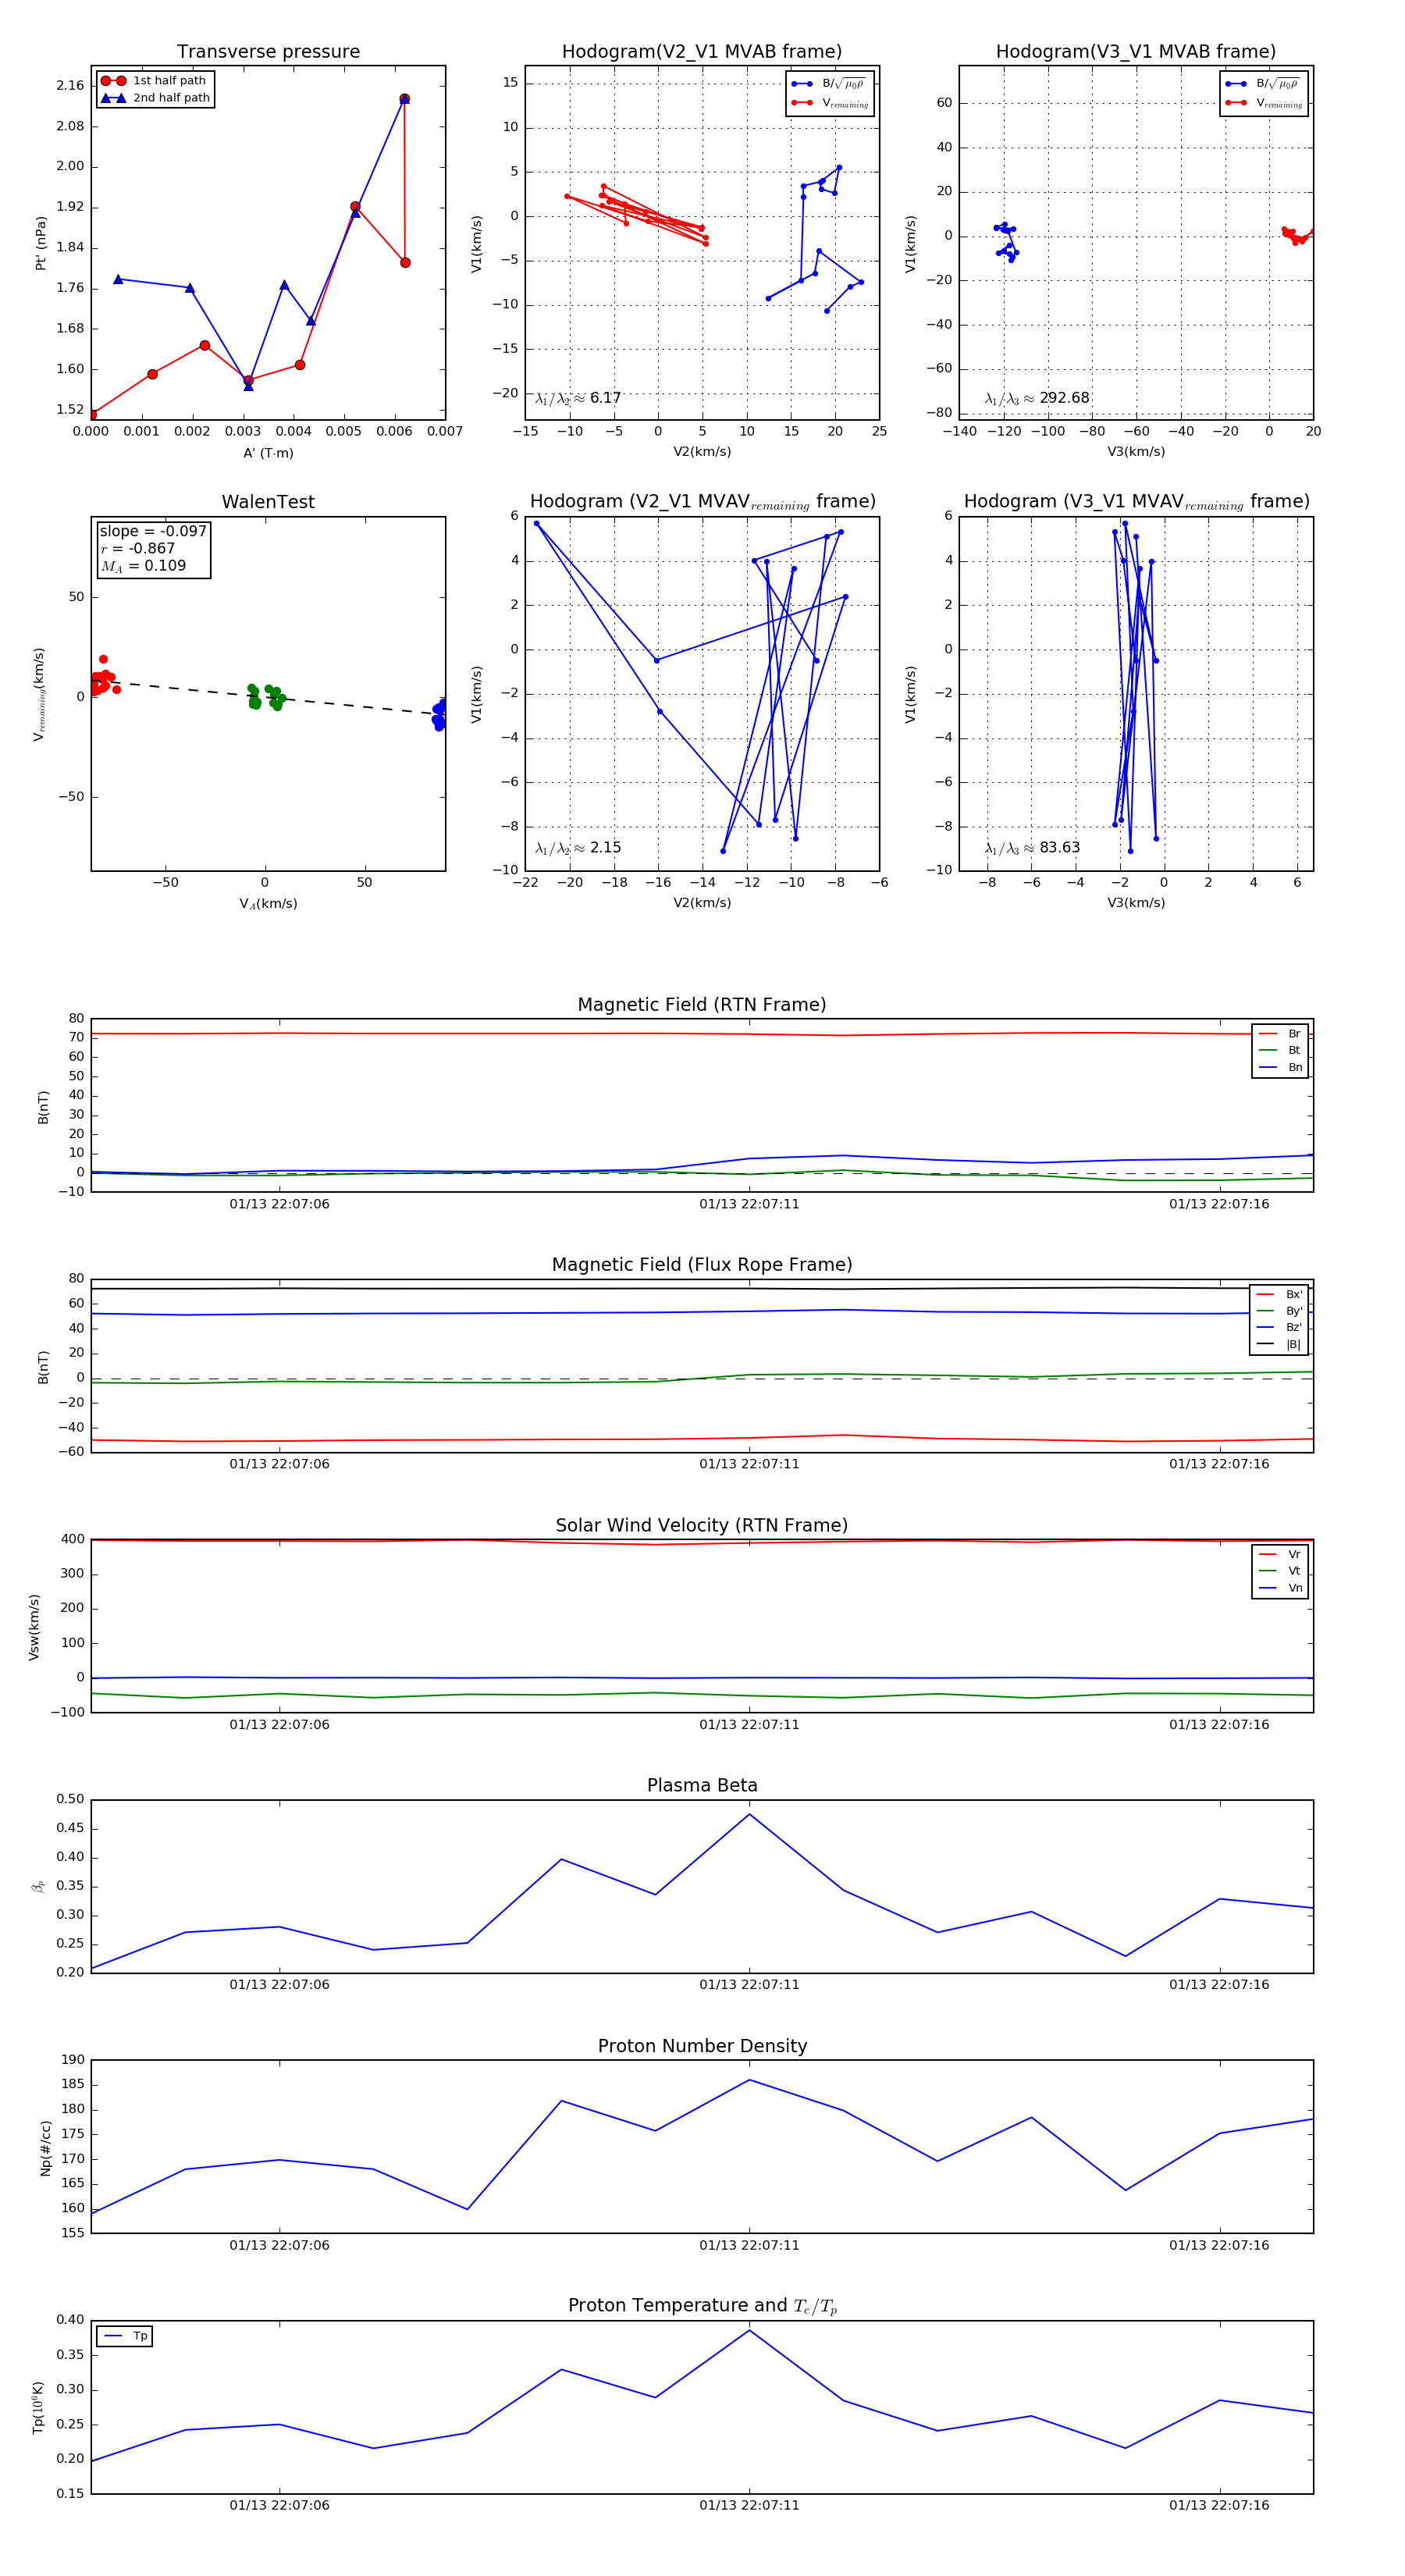The width and height of the screenshot is (1405, 2576).
Task: Select the 'Bn' legend entry
Action: coord(1281,1067)
